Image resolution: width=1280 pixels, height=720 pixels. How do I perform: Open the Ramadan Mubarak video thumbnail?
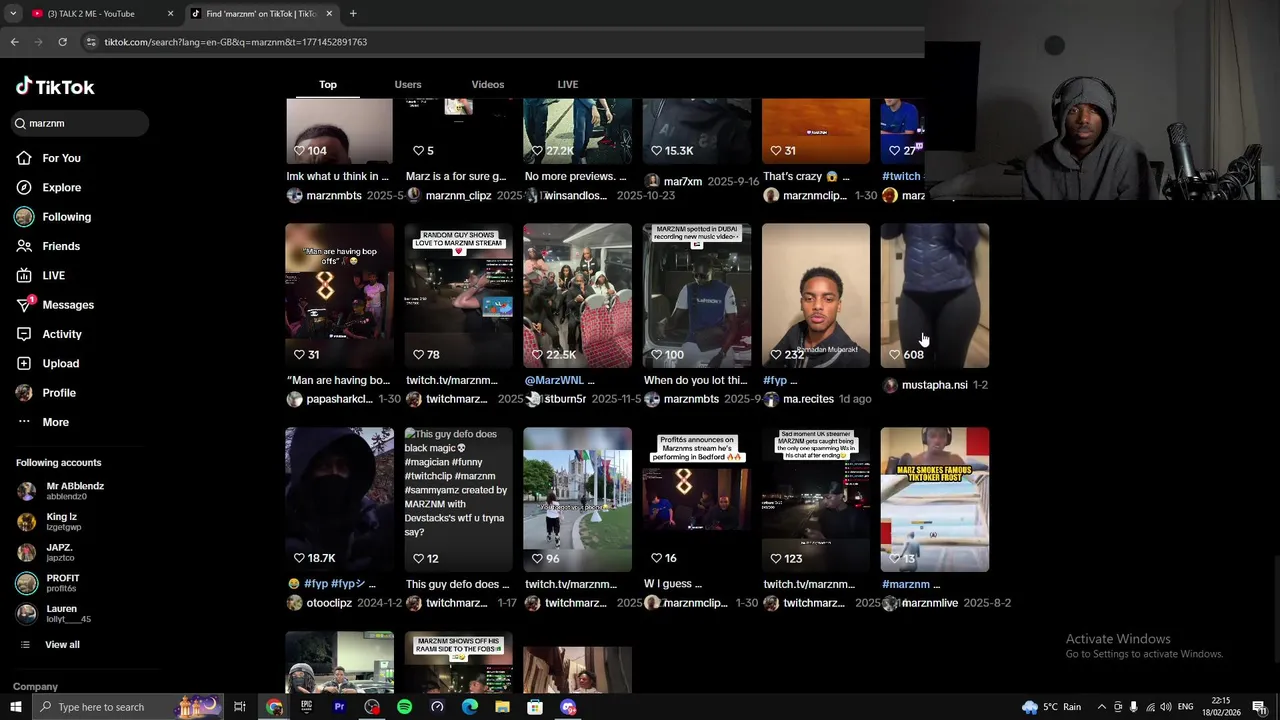[x=815, y=295]
